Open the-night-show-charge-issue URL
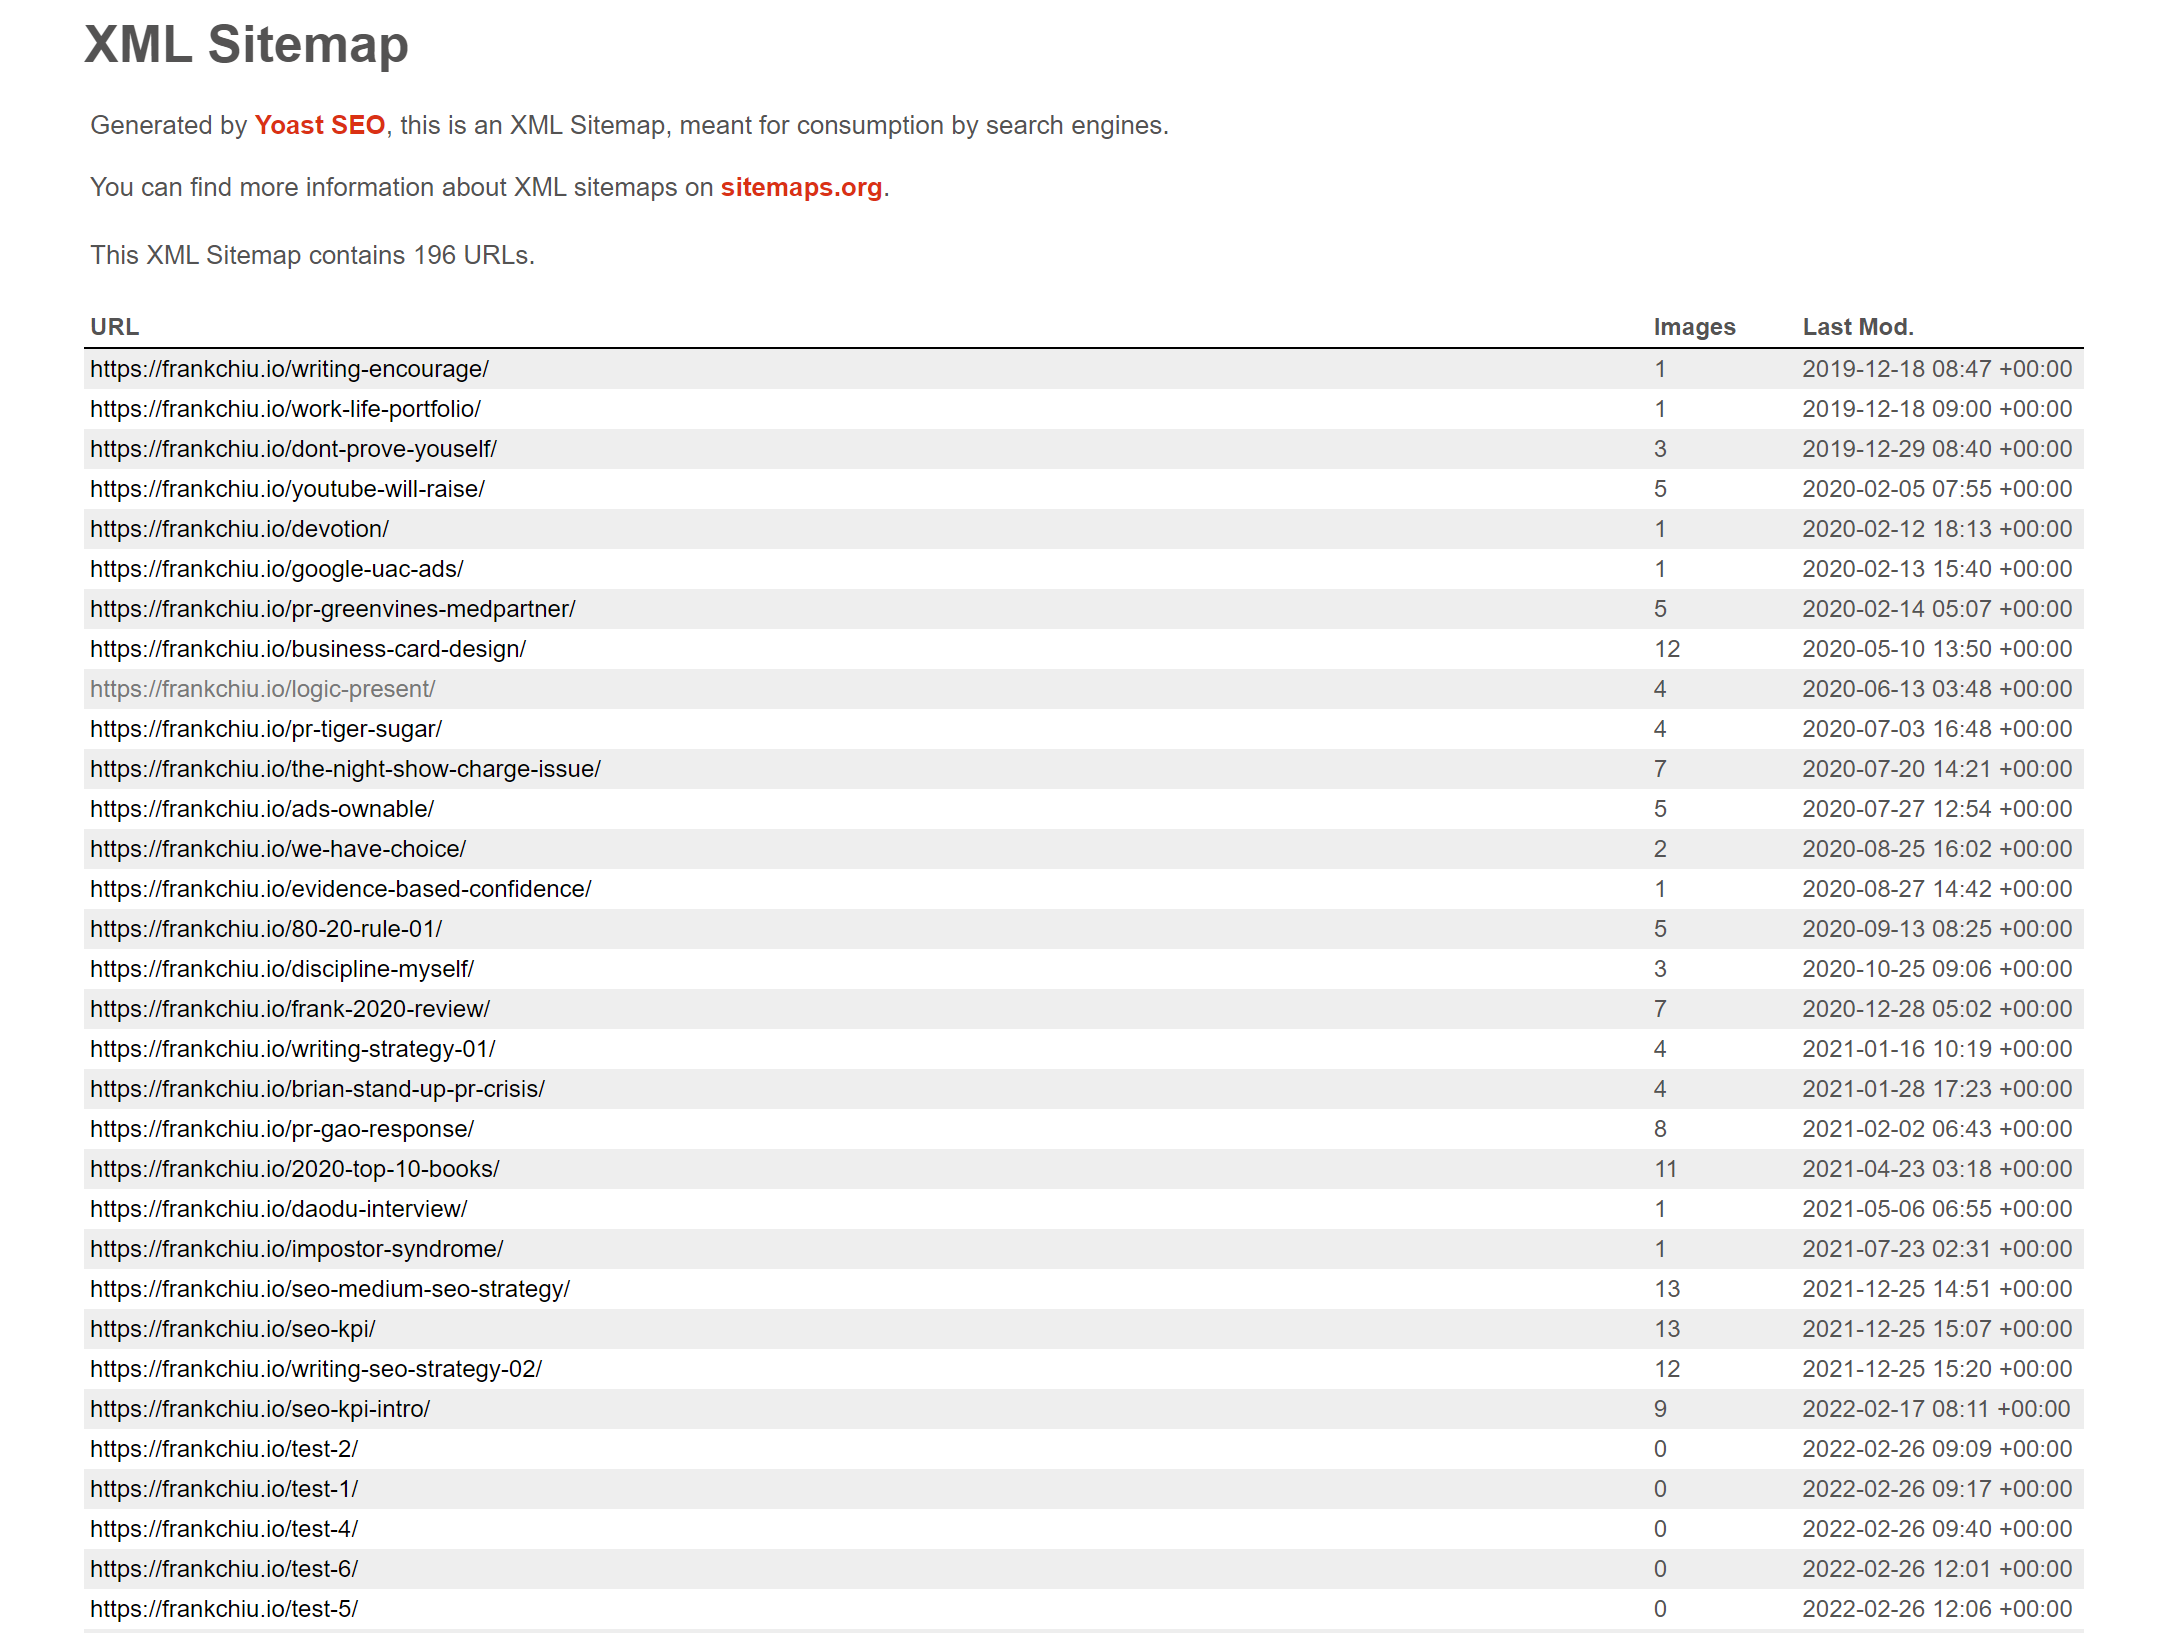Viewport: 2165px width, 1633px height. [x=345, y=769]
